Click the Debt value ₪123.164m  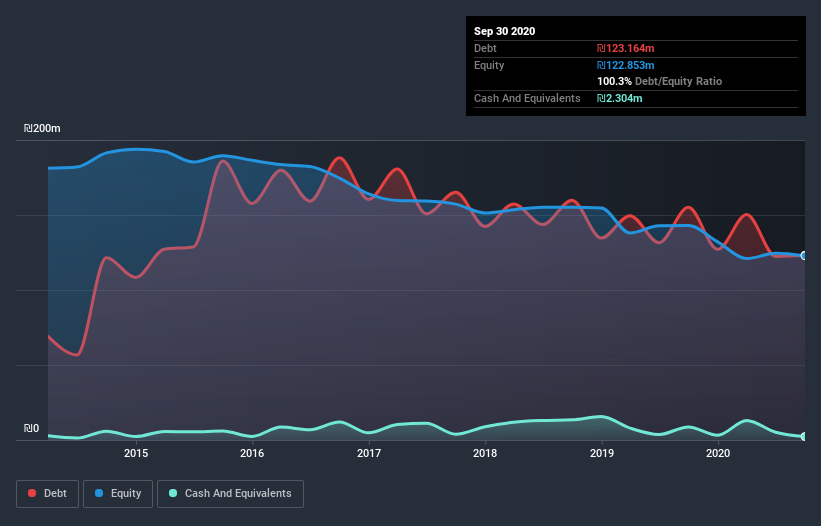(x=626, y=48)
